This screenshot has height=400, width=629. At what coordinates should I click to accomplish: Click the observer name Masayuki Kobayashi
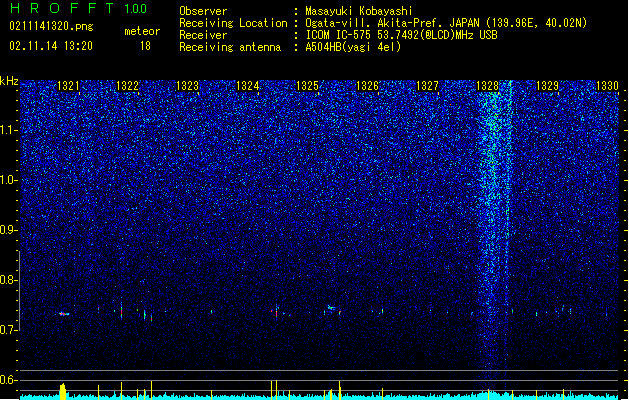[x=359, y=11]
